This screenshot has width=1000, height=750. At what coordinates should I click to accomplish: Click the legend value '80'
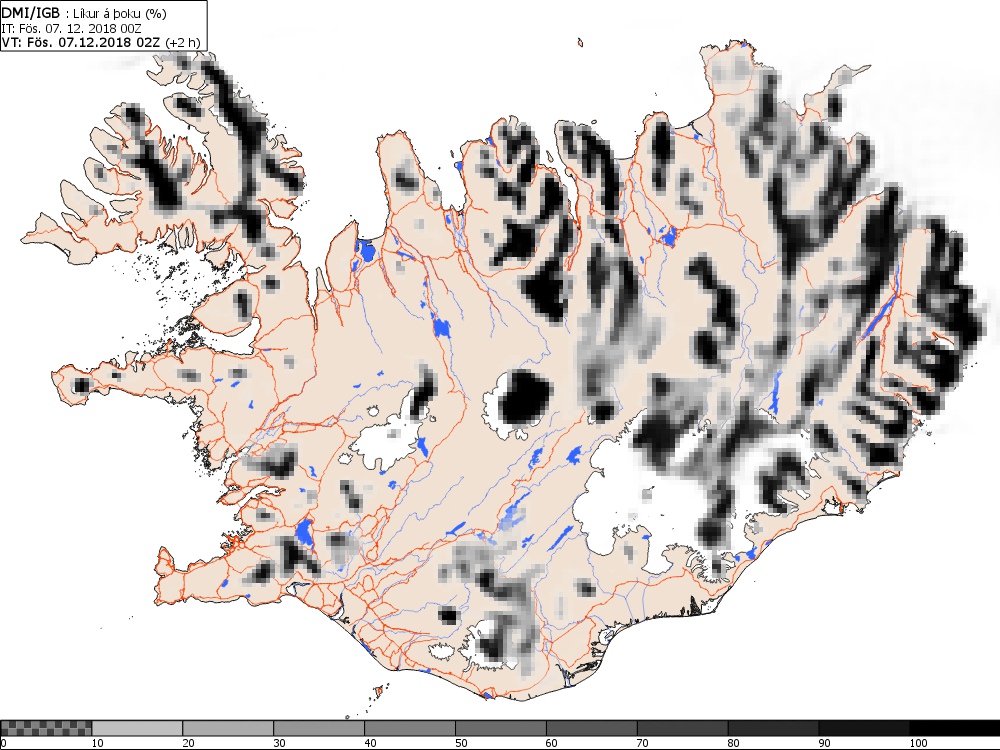pyautogui.click(x=734, y=743)
